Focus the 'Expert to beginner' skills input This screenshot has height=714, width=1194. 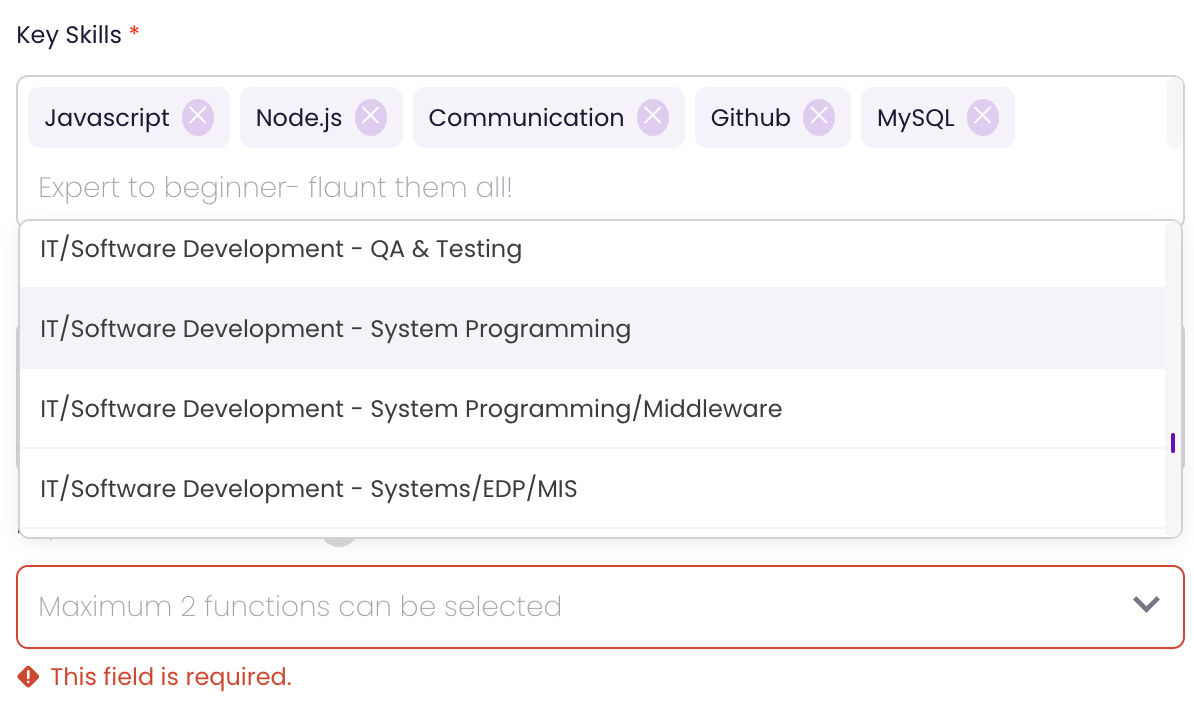[400, 188]
